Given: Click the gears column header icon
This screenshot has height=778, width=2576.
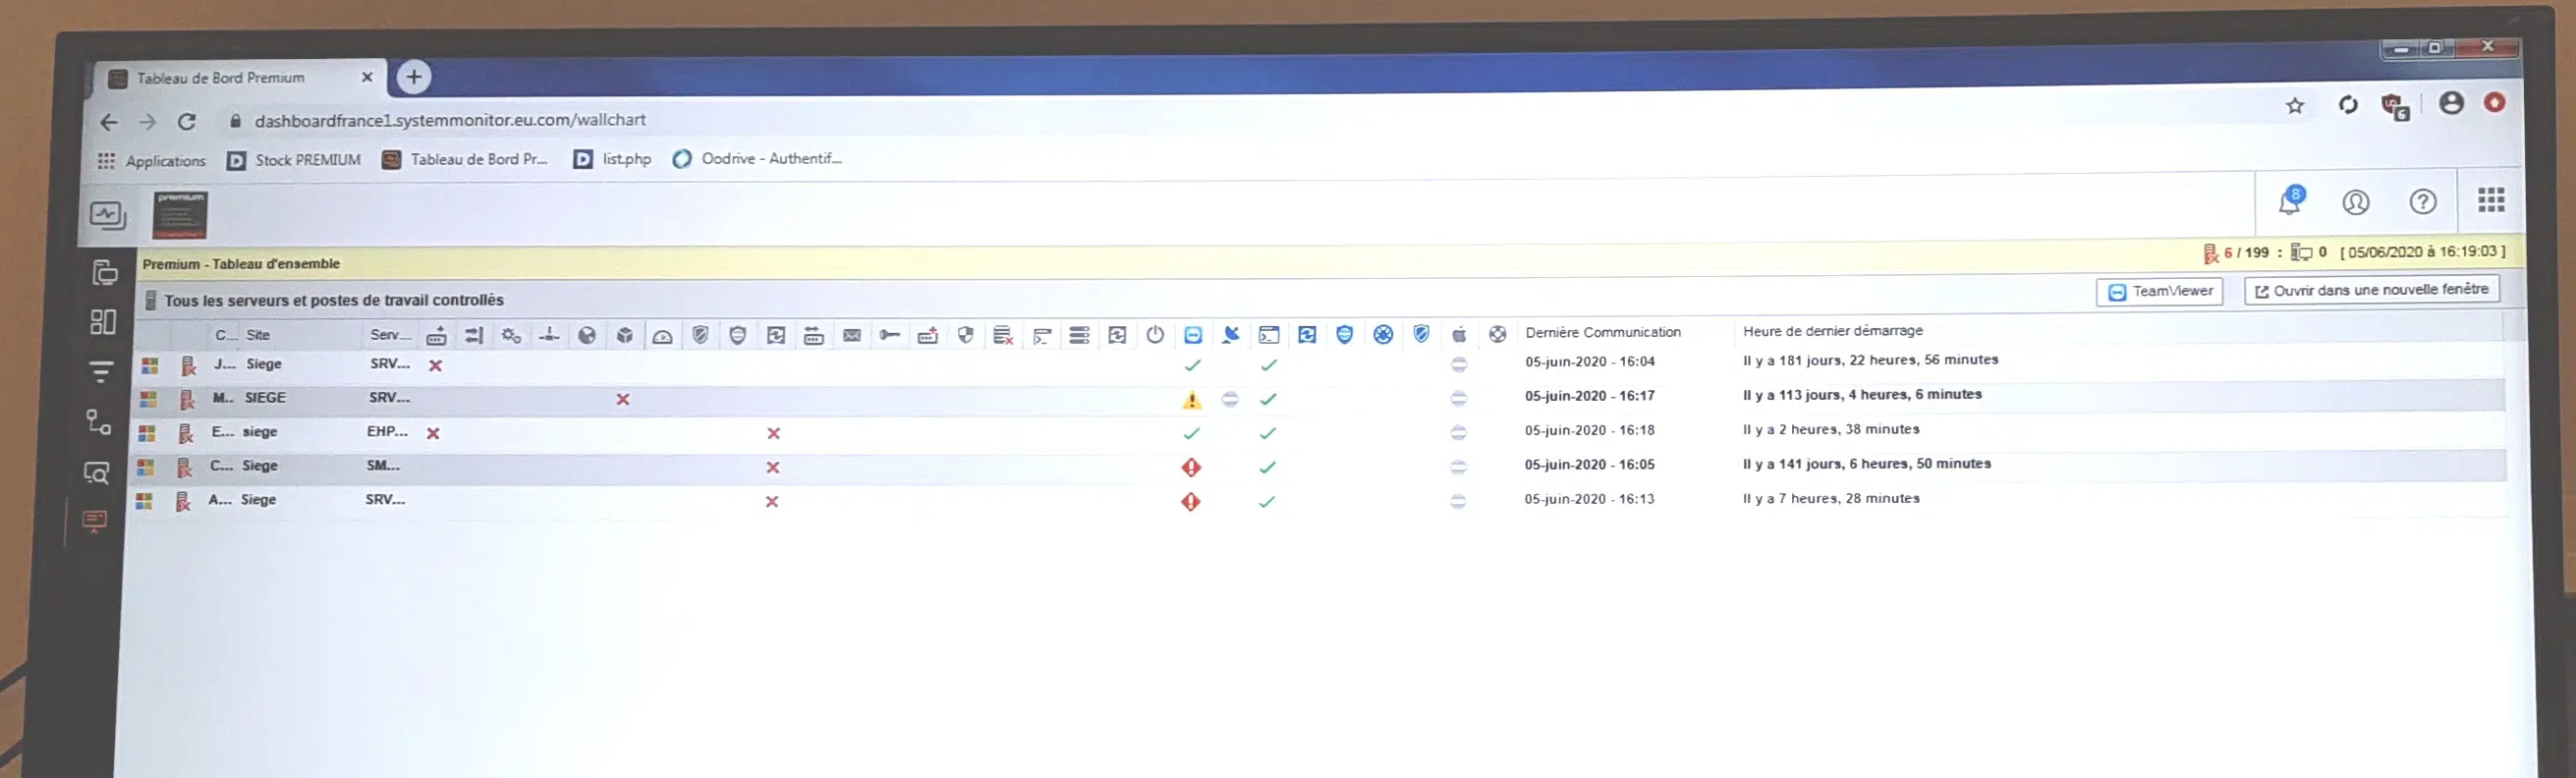Looking at the screenshot, I should click(511, 336).
